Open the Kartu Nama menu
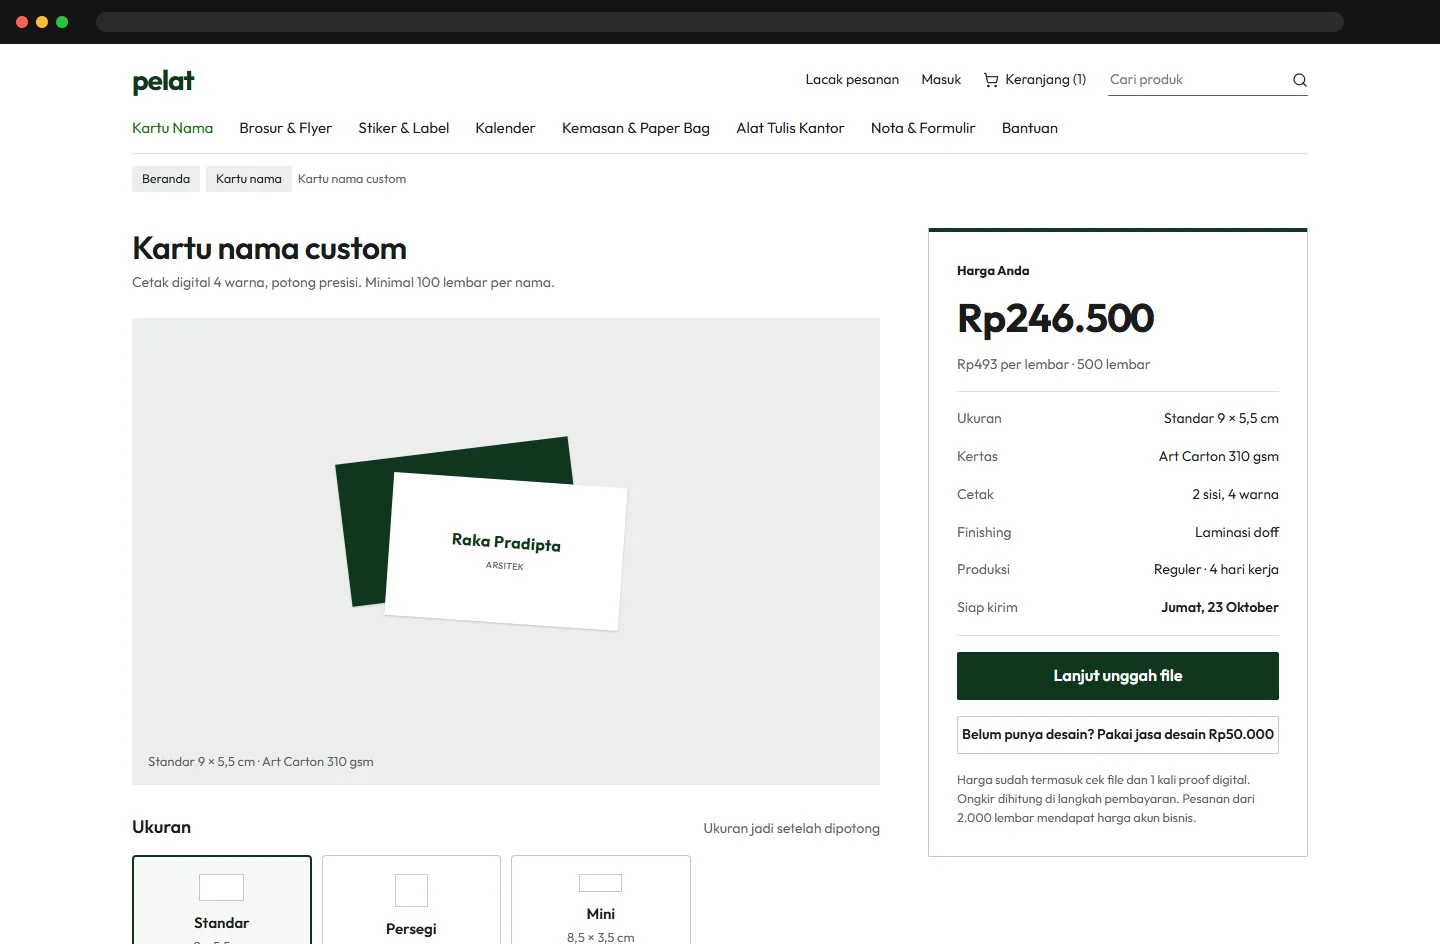 click(172, 128)
